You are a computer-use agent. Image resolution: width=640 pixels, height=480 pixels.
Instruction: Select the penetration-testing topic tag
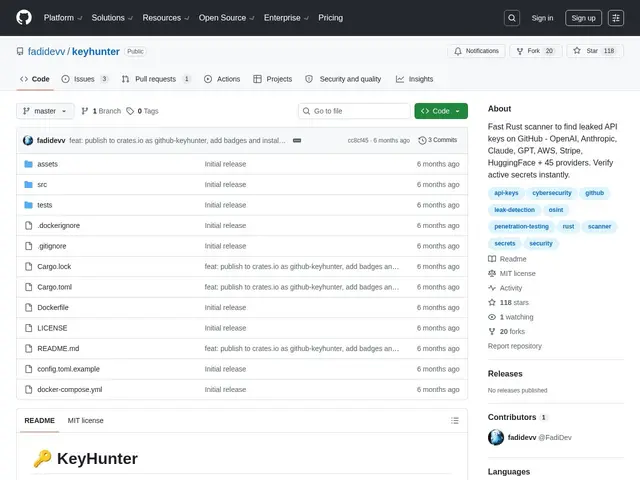pos(521,227)
